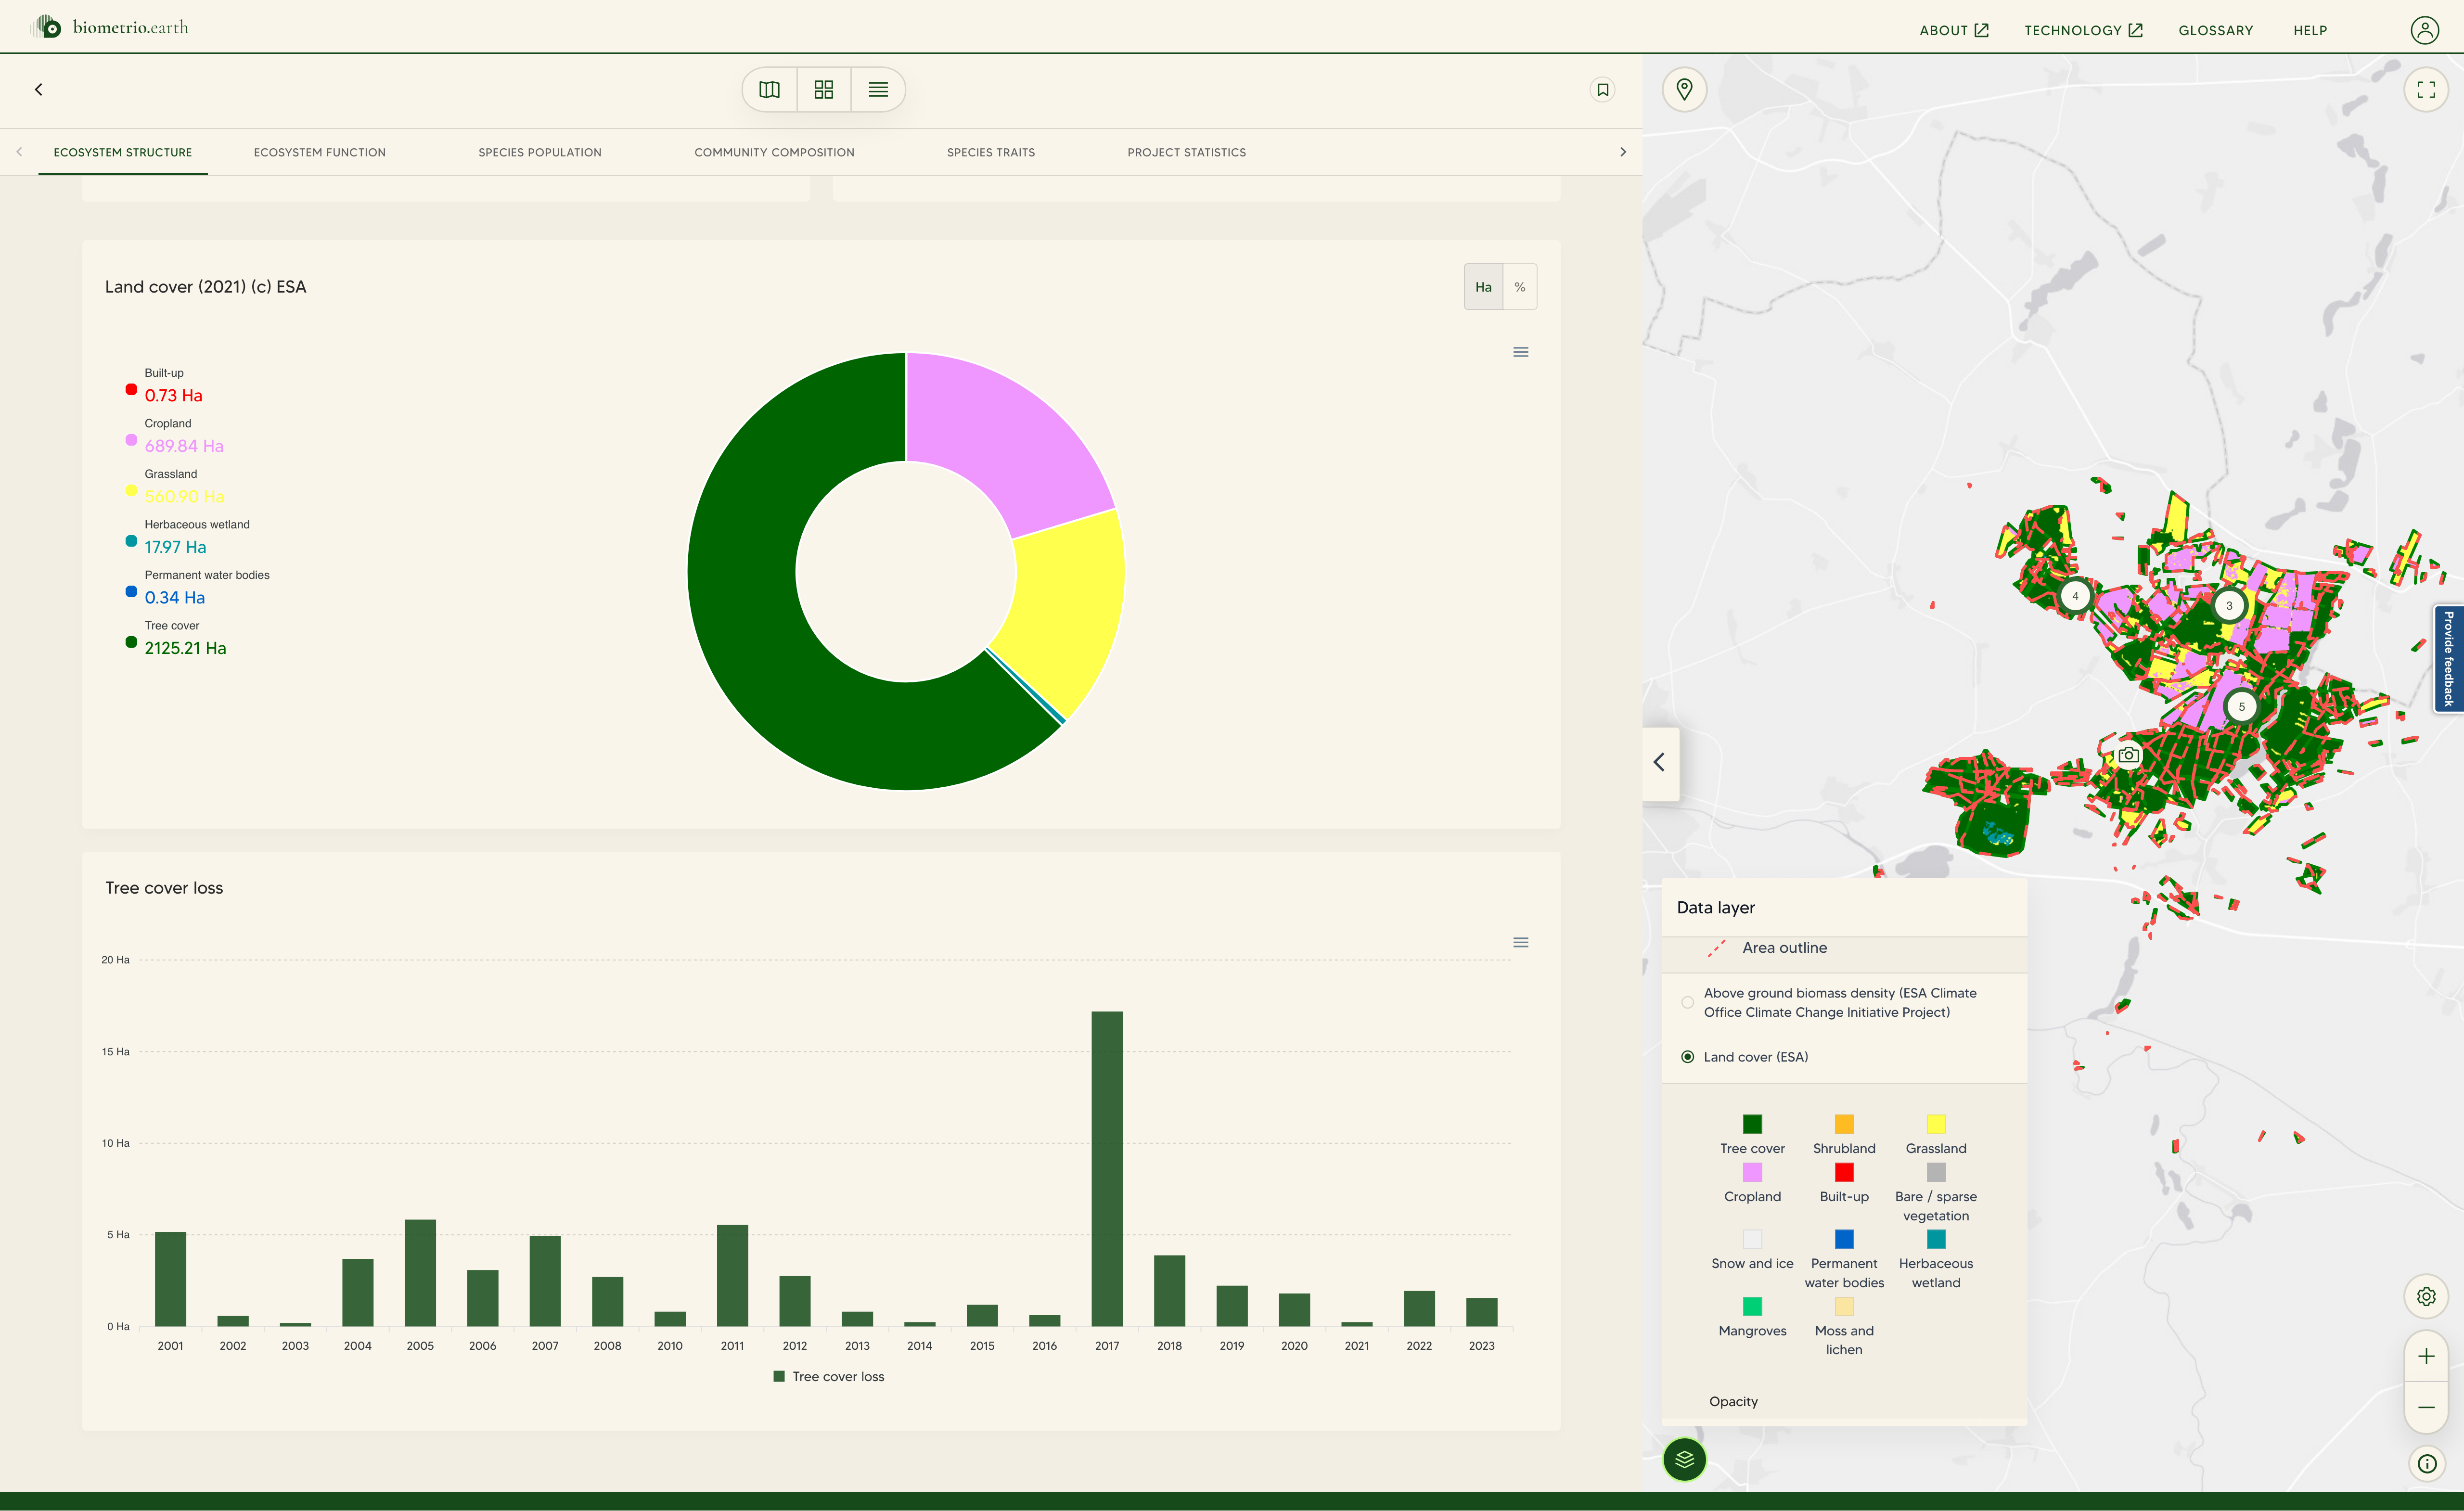Click About external link icon
The image size is (2464, 1511).
pos(1981,30)
